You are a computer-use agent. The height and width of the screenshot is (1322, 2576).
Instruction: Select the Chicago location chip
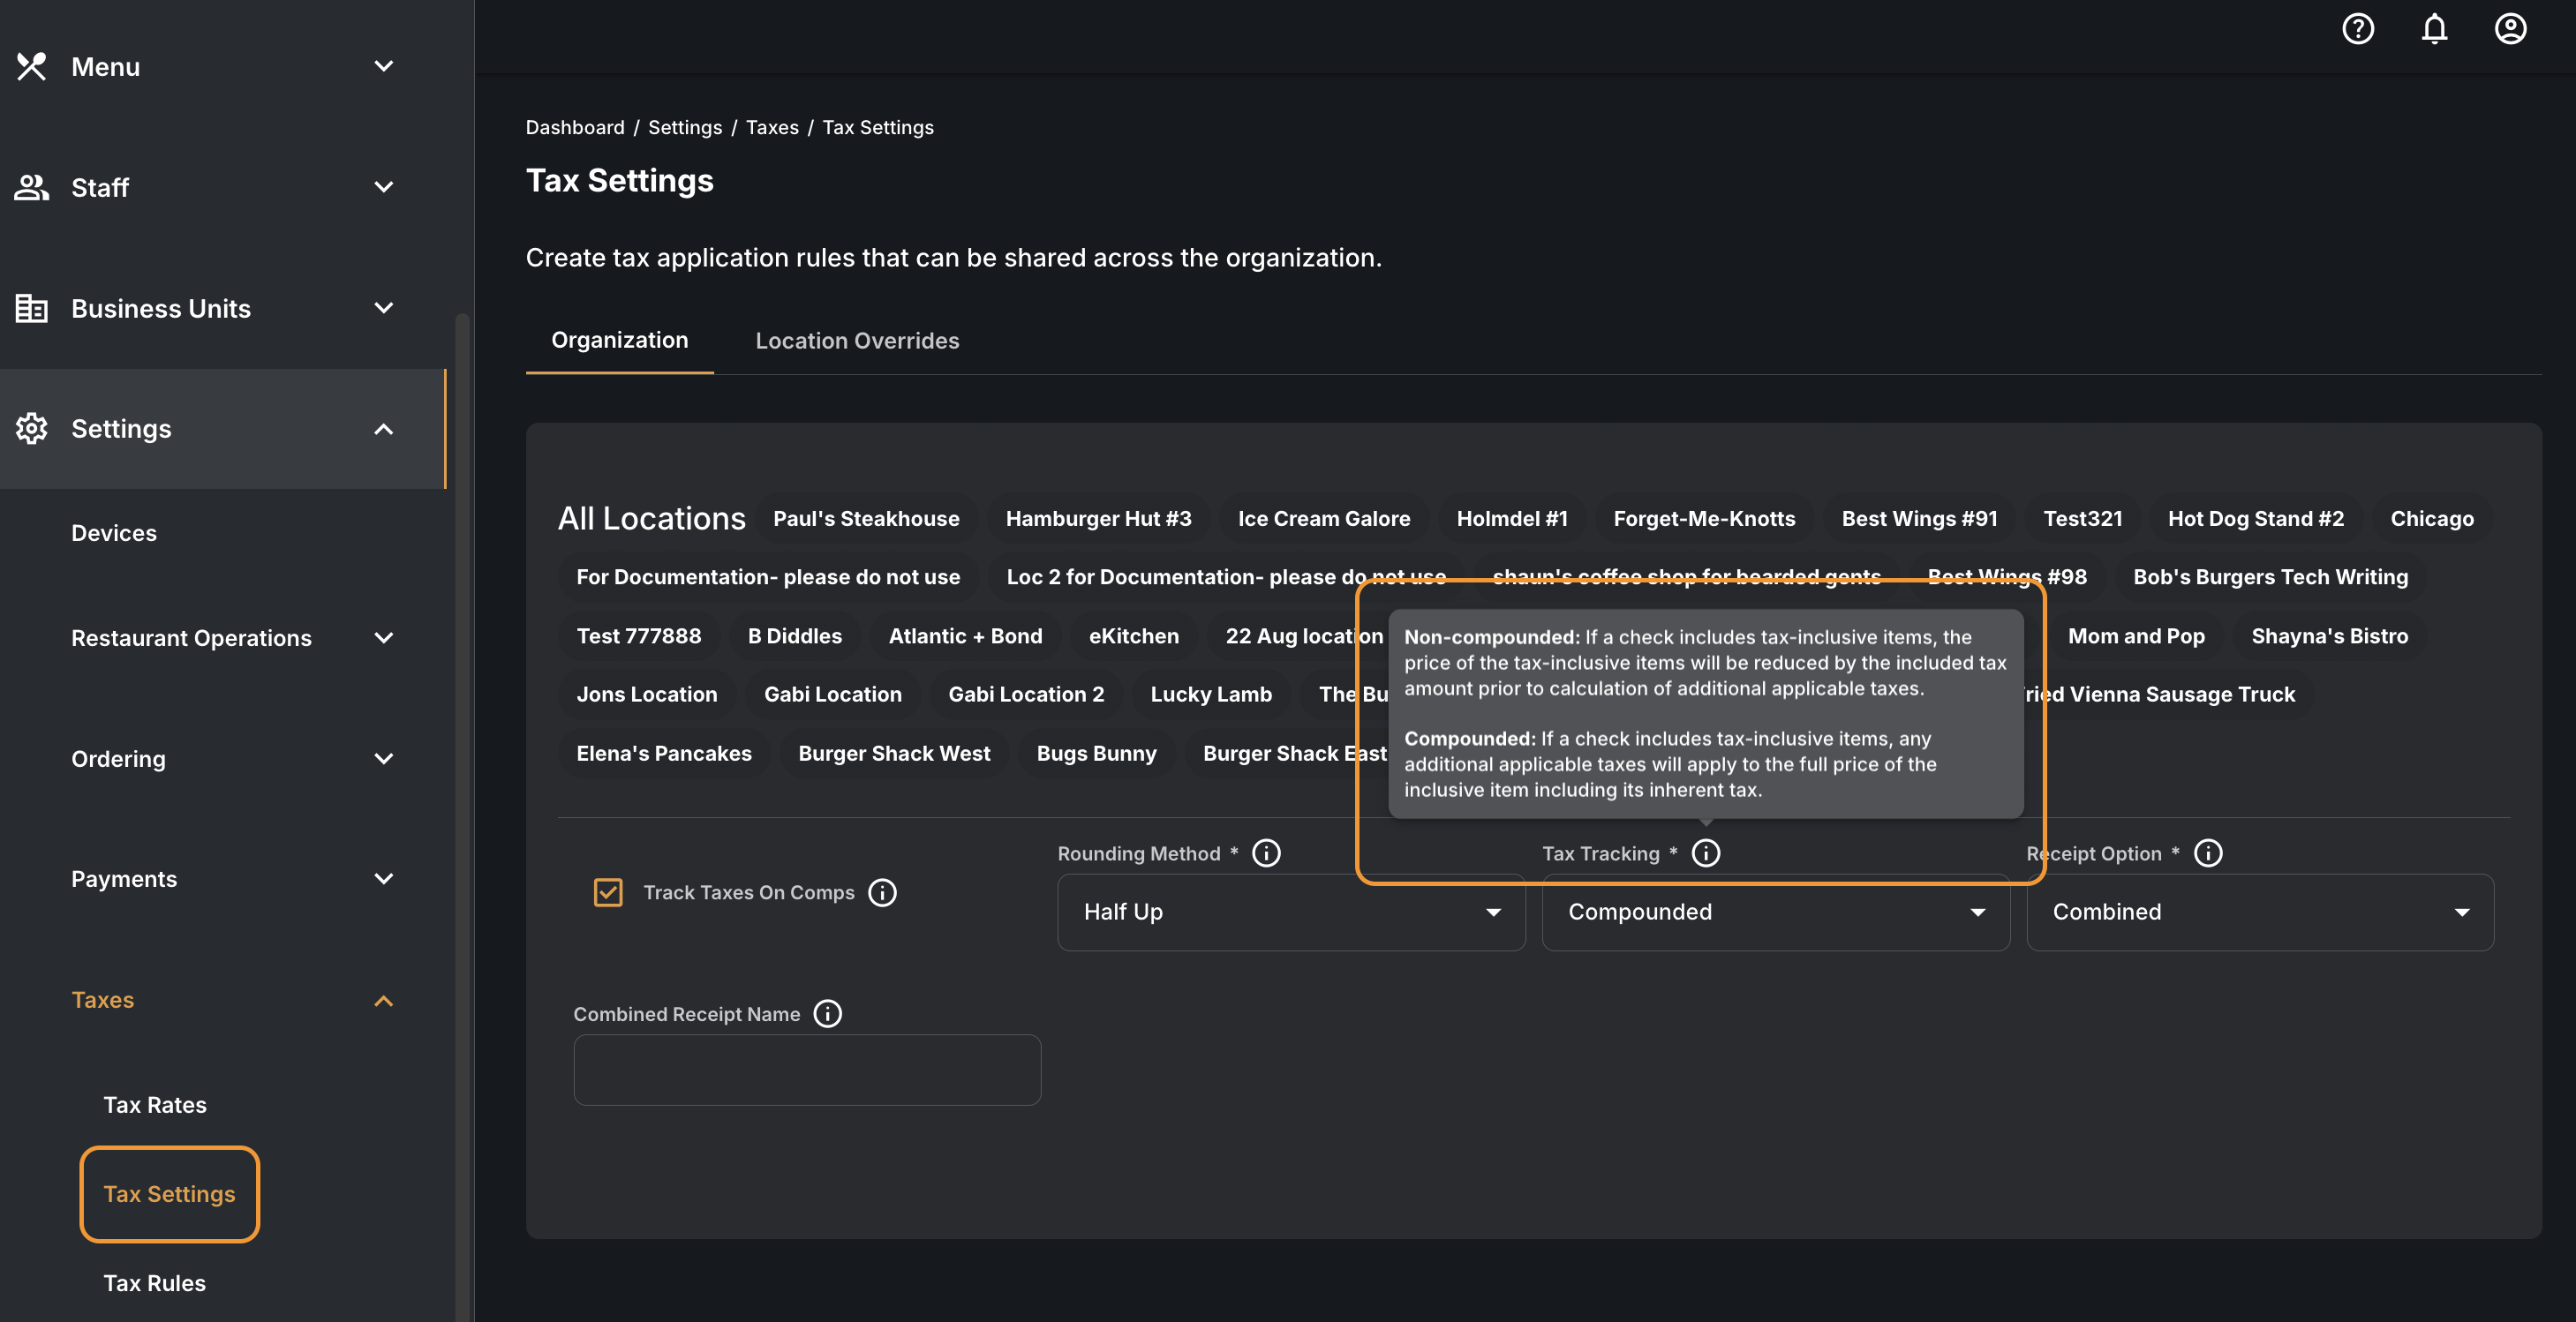point(2432,518)
